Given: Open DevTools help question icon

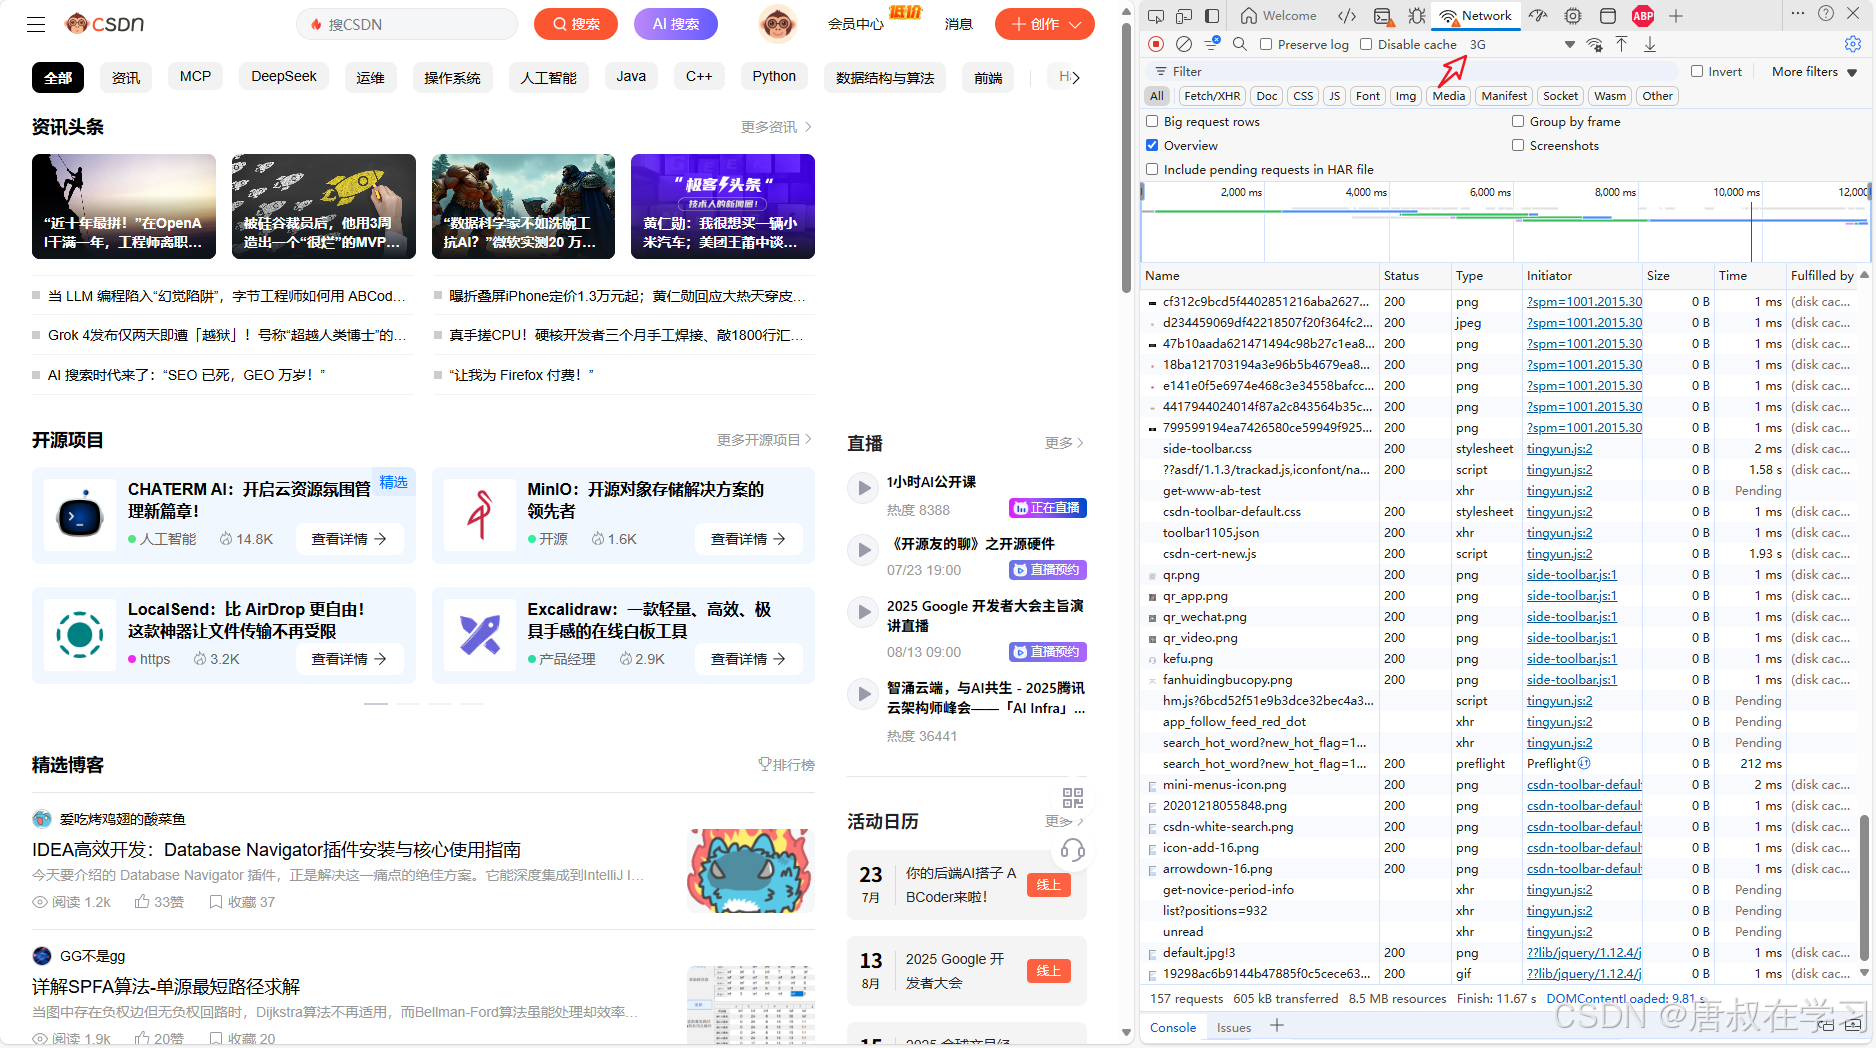Looking at the screenshot, I should [x=1826, y=14].
